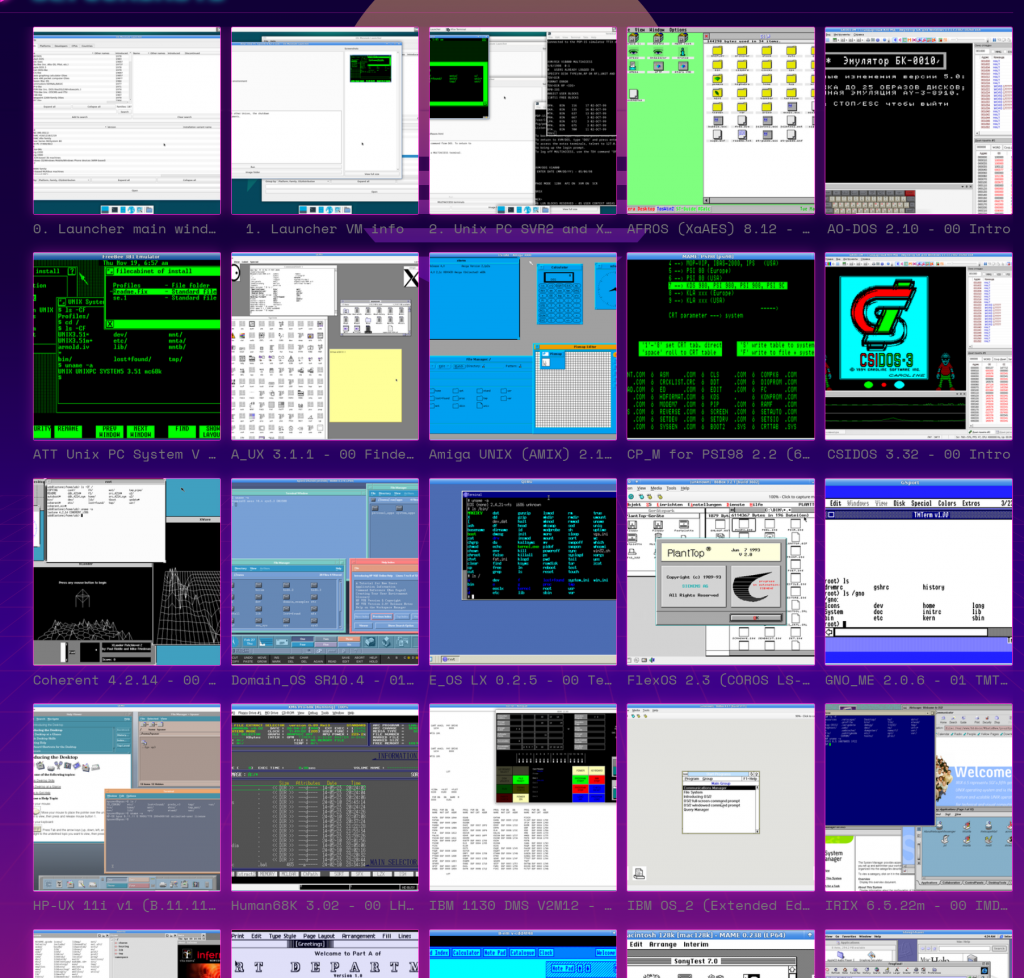
Task: Click the caption "1. Launcher VM info"
Action: point(325,229)
